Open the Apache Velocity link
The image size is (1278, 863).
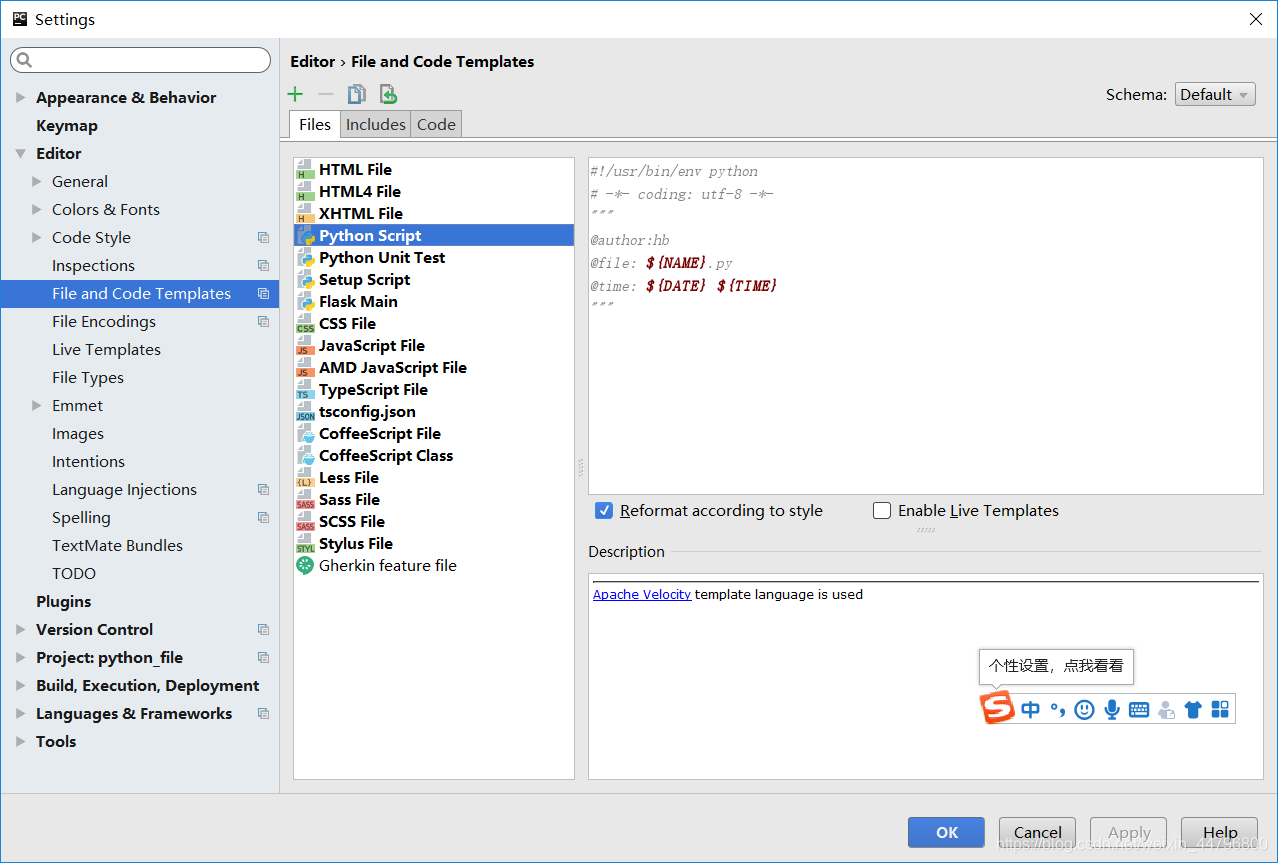click(642, 595)
